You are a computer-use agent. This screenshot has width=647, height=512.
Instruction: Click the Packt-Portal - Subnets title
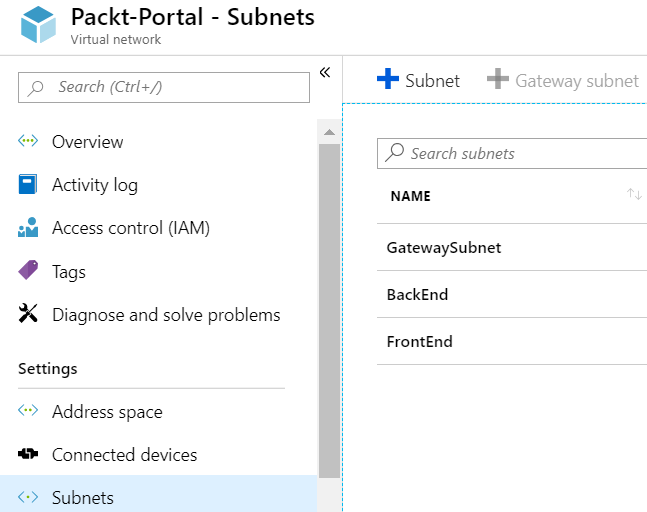coord(193,17)
